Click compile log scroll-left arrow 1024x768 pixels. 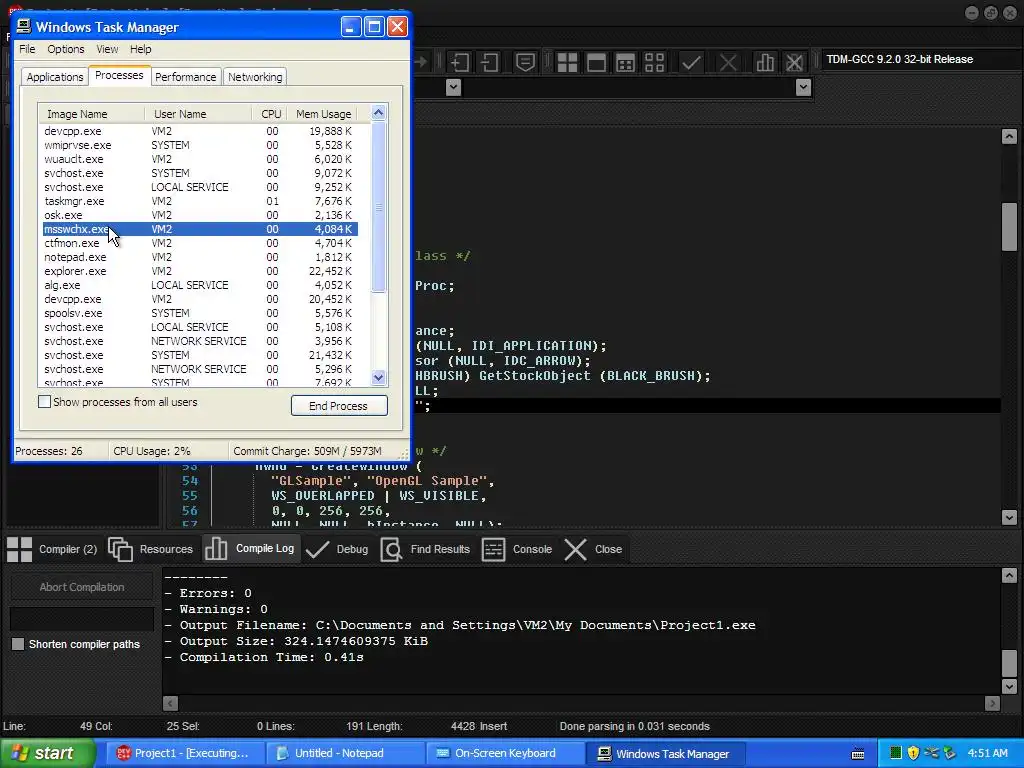pos(170,703)
